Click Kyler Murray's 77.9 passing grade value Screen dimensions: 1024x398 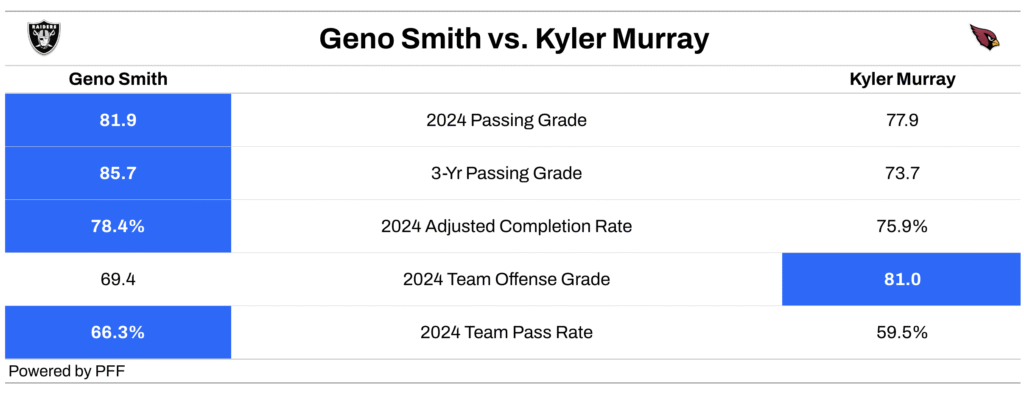pos(903,120)
